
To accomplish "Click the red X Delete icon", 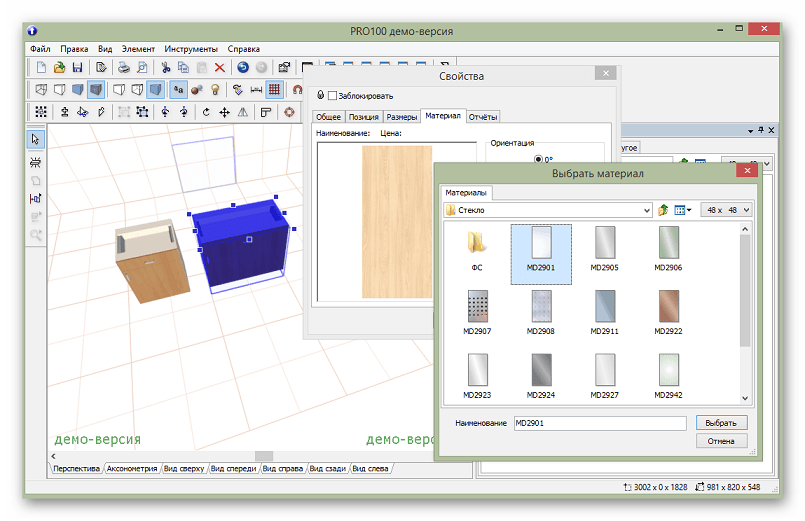I will coord(220,68).
